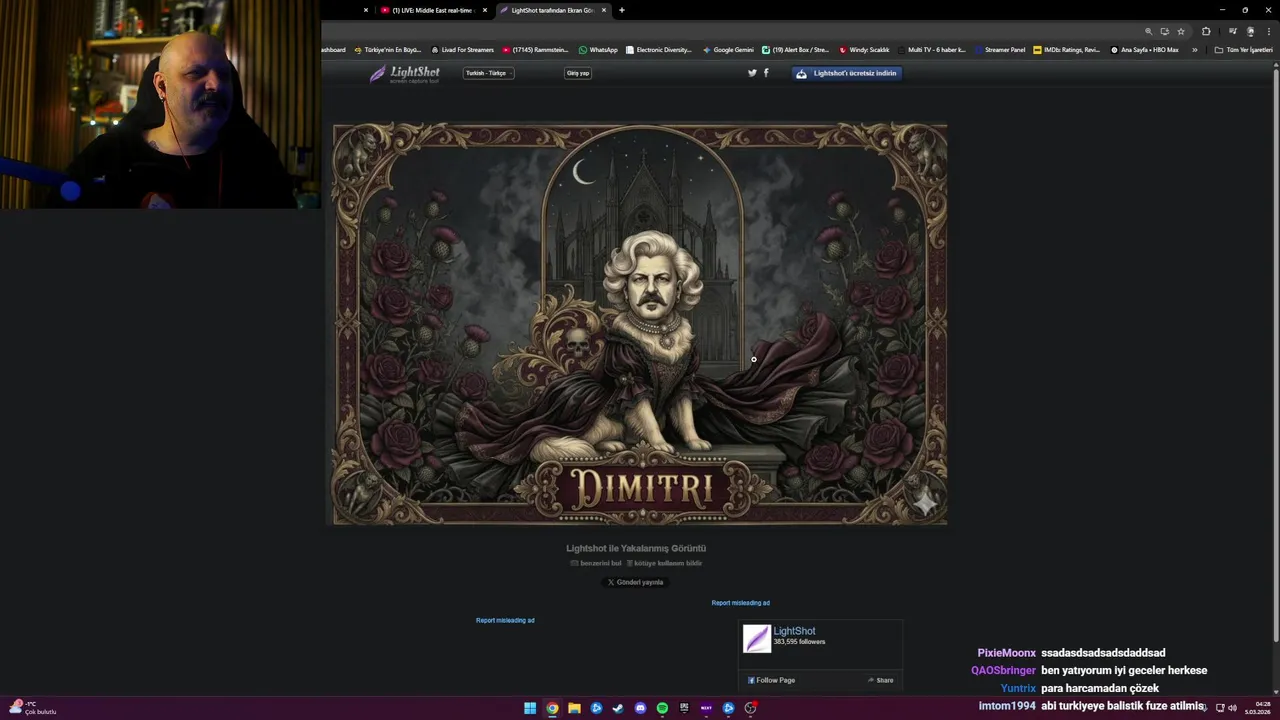Open LightShot's Facebook icon in header
The height and width of the screenshot is (720, 1280).
pos(766,73)
